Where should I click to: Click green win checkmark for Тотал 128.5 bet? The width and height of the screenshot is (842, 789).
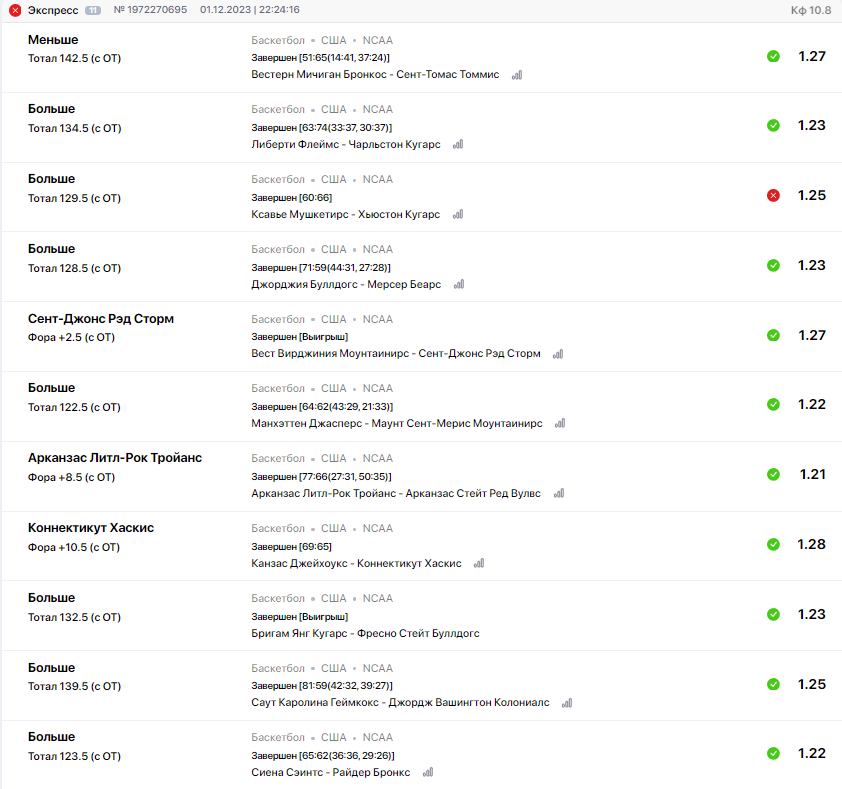pos(773,265)
